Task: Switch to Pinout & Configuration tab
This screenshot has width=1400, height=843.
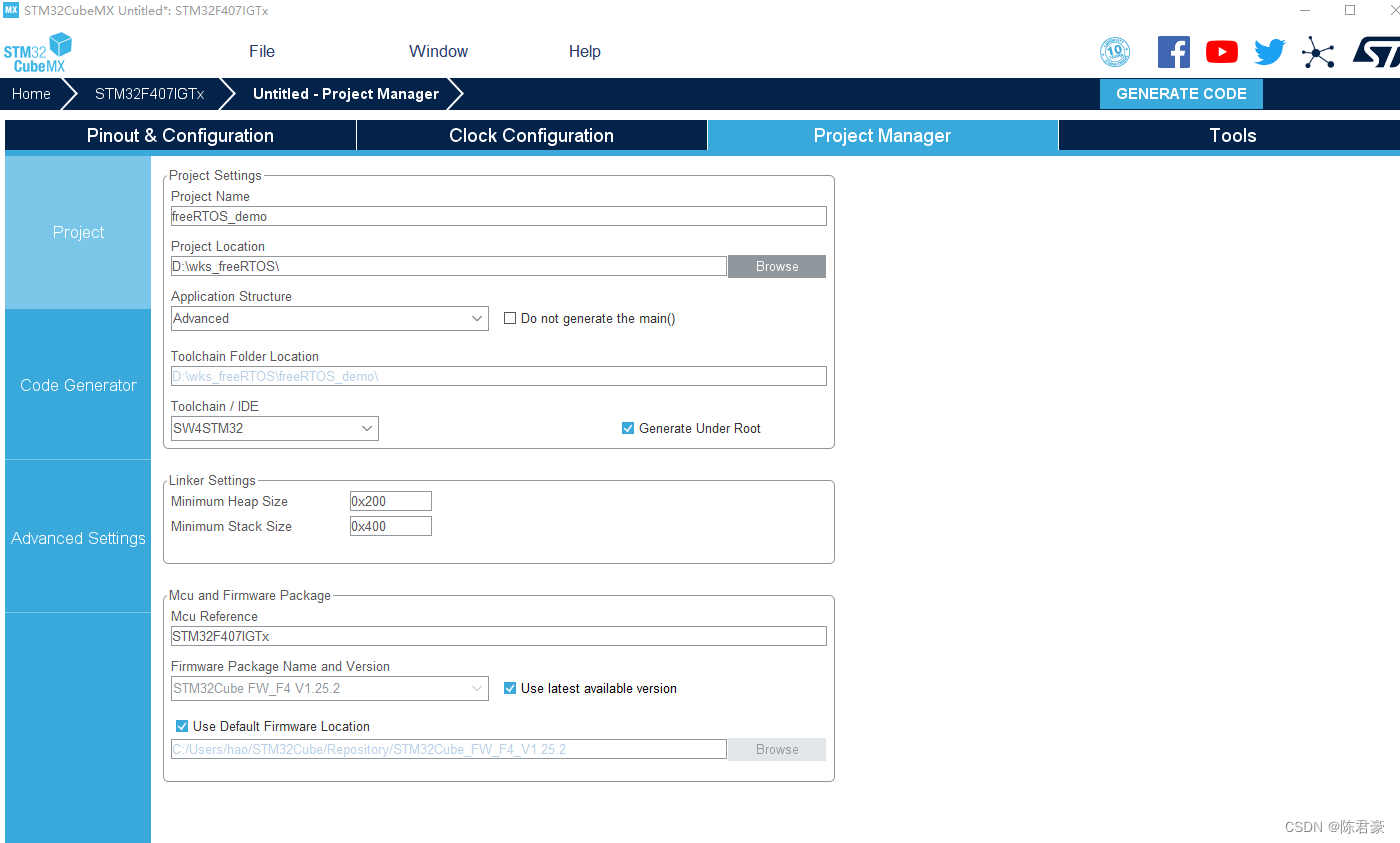Action: [x=180, y=136]
